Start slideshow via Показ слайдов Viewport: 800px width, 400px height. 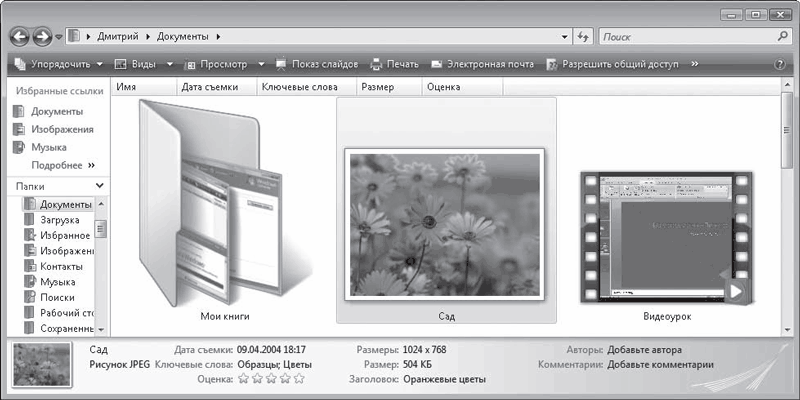[317, 64]
